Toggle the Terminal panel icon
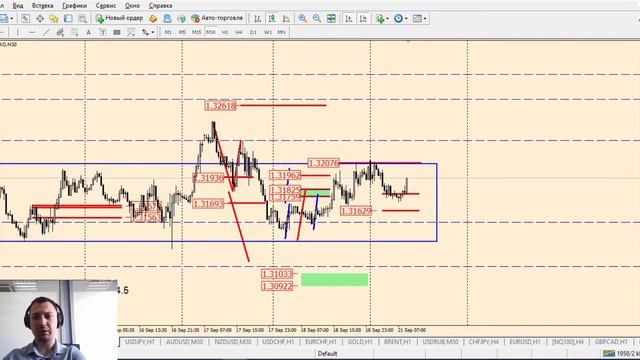Image resolution: width=640 pixels, height=360 pixels. tap(68, 18)
